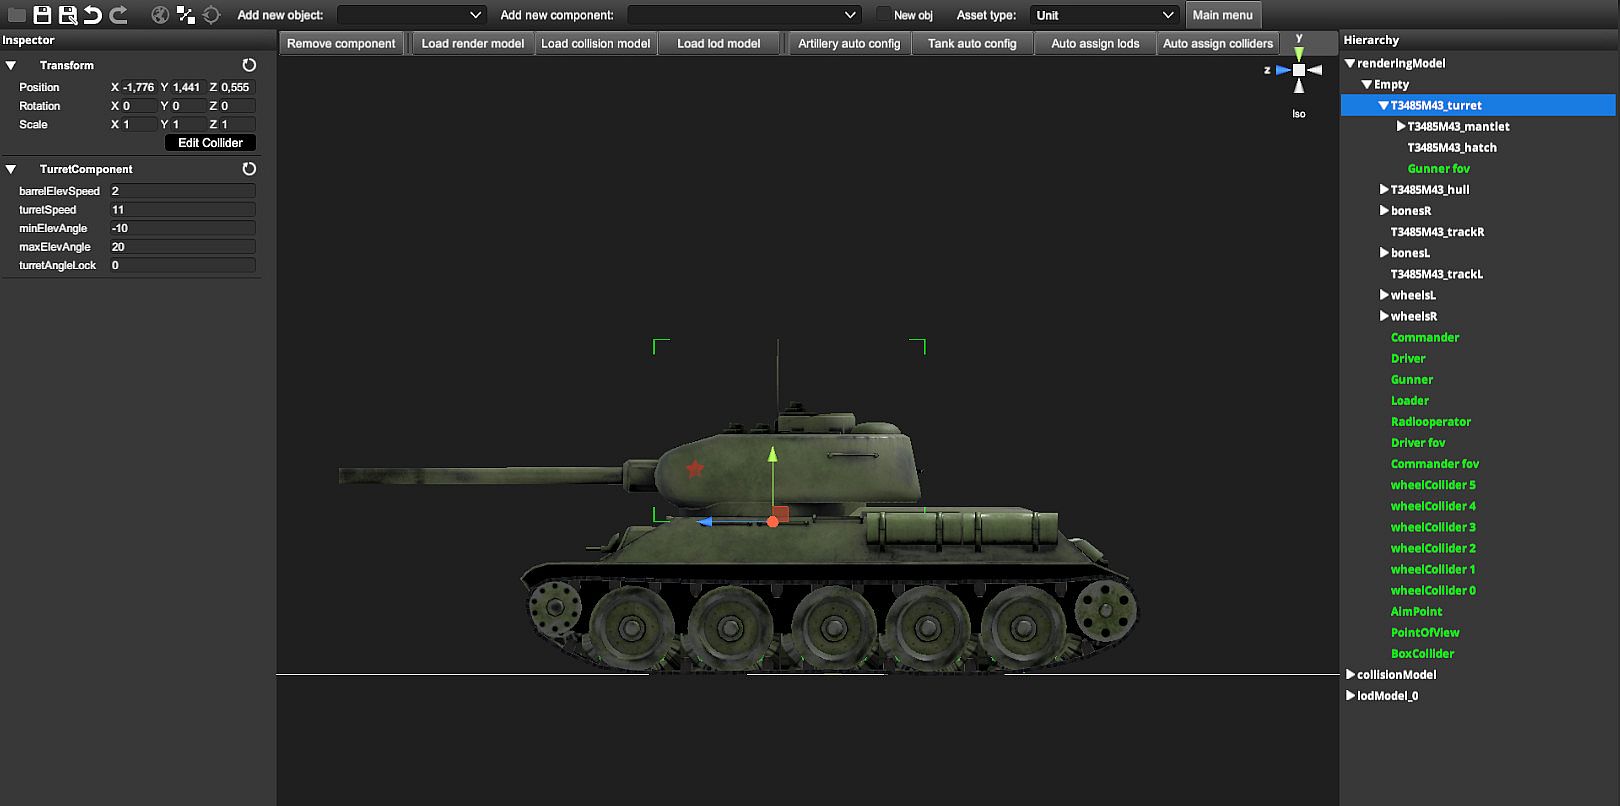Click Tank auto config button
The image size is (1620, 806).
click(x=972, y=43)
